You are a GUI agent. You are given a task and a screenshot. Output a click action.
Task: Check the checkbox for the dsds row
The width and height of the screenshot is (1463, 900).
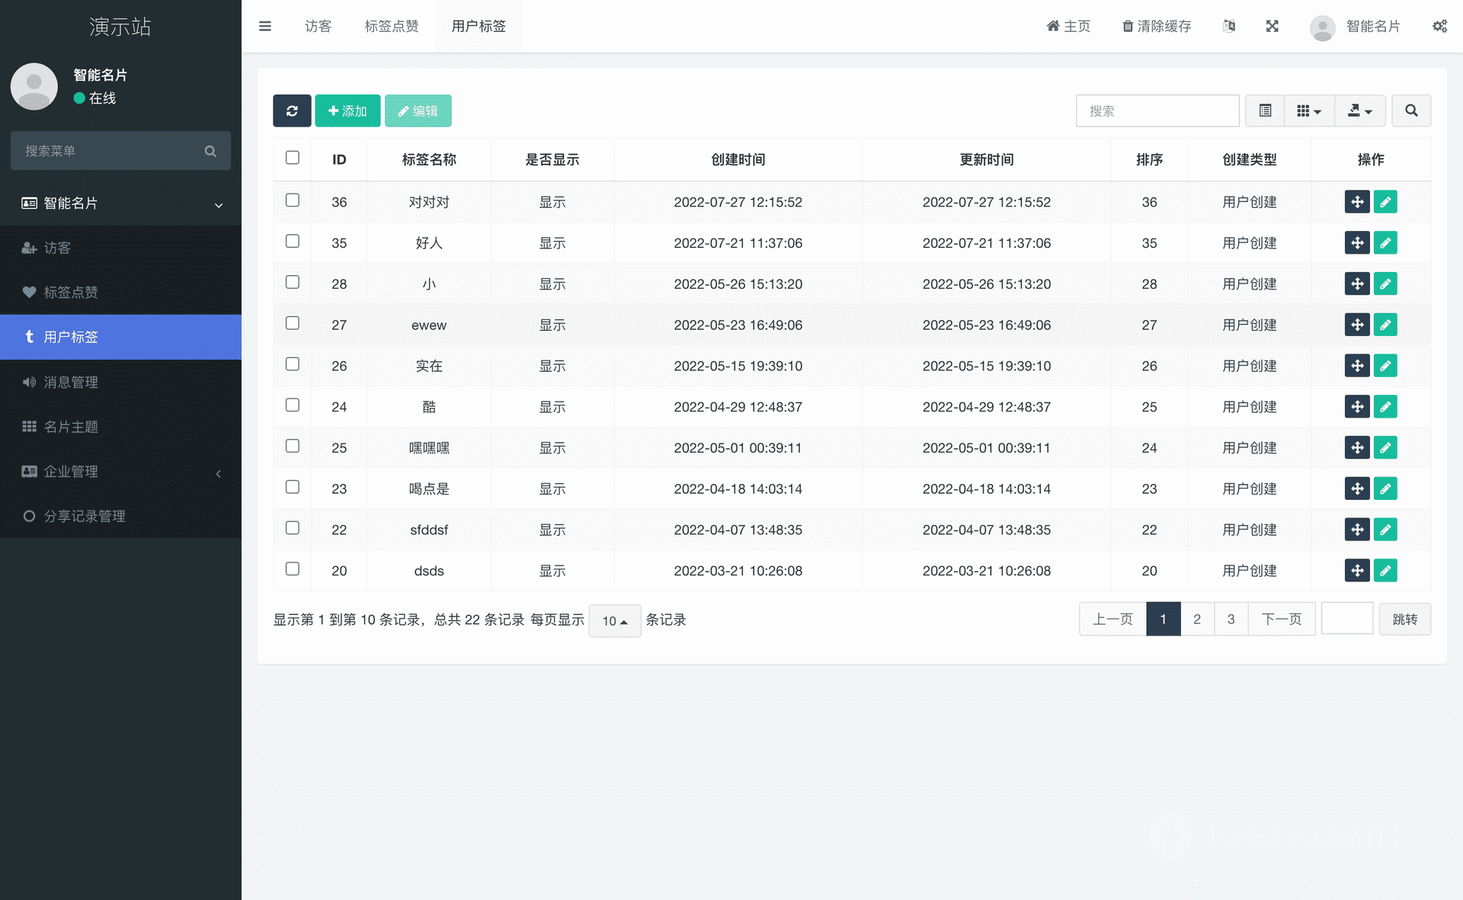[x=292, y=569]
